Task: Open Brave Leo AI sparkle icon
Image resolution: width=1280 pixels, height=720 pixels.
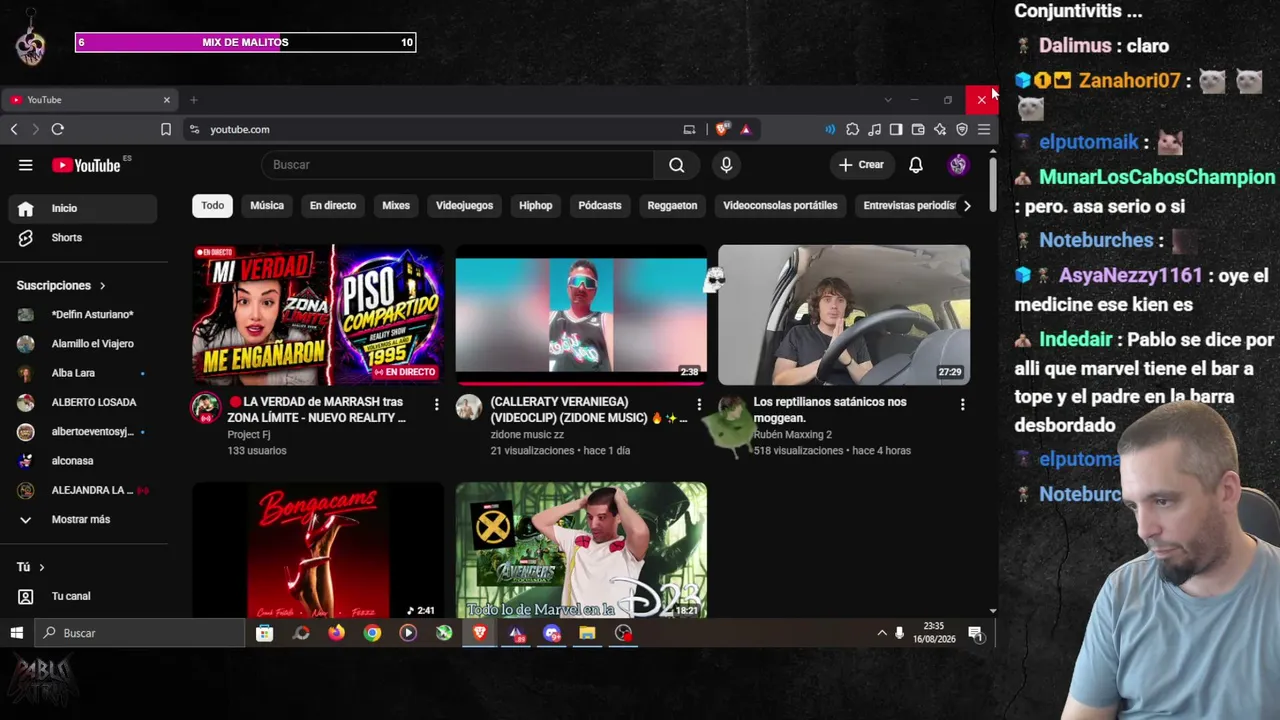Action: 940,129
